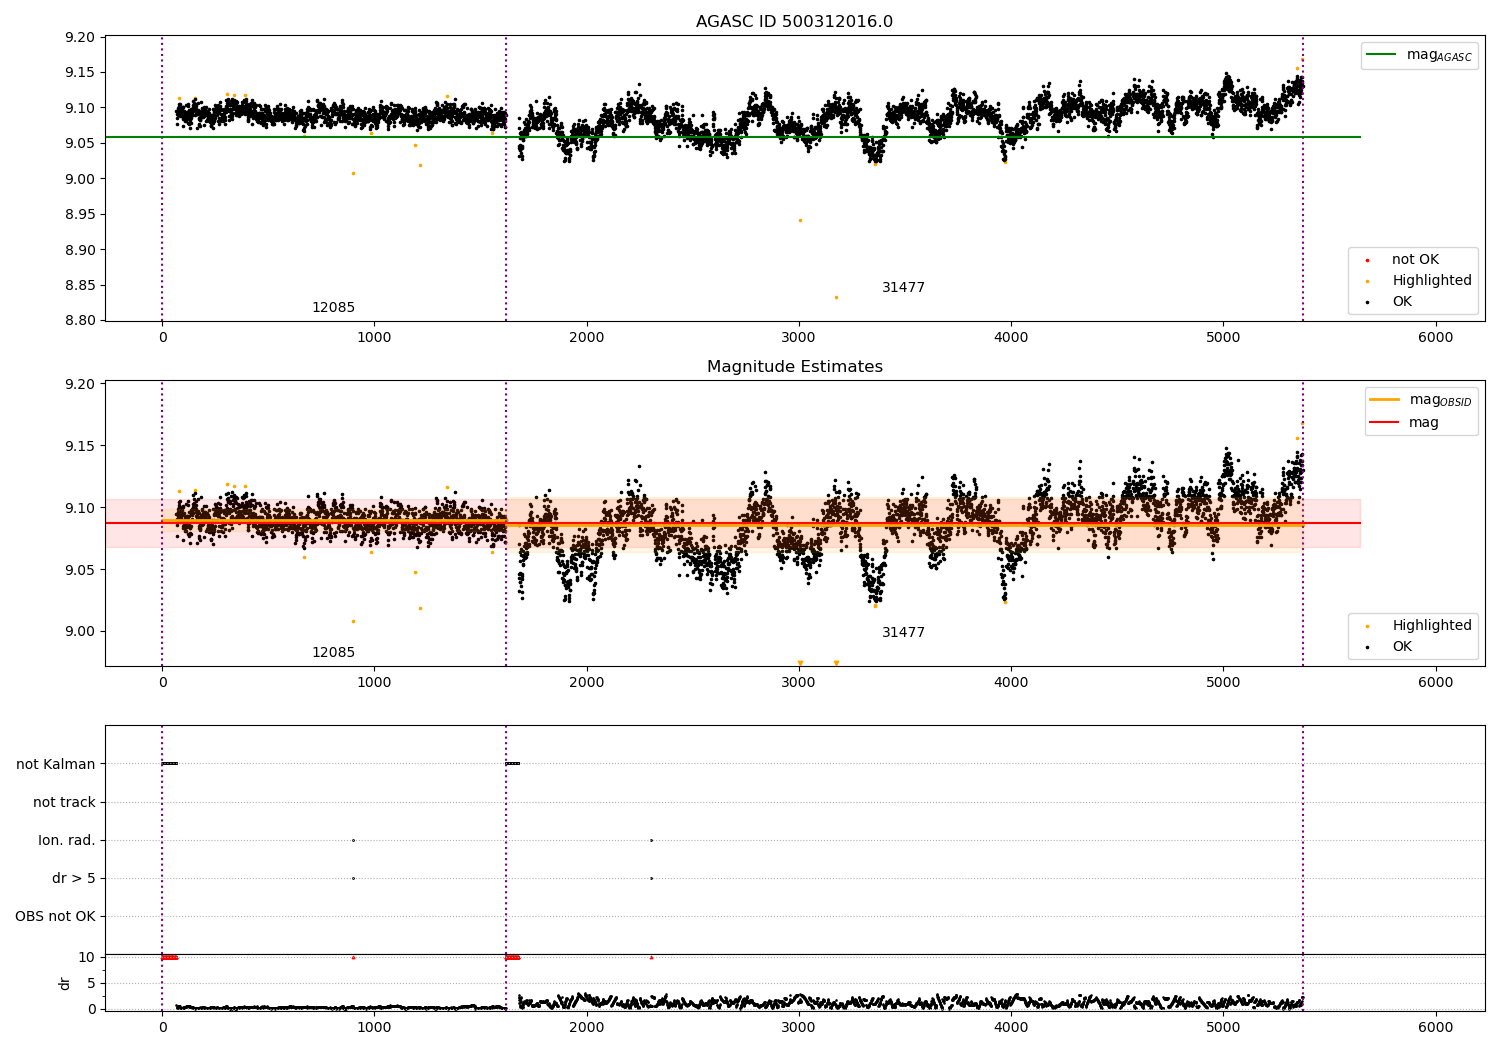The height and width of the screenshot is (1050, 1500).
Task: Click the "12085" label in the top plot
Action: point(333,308)
